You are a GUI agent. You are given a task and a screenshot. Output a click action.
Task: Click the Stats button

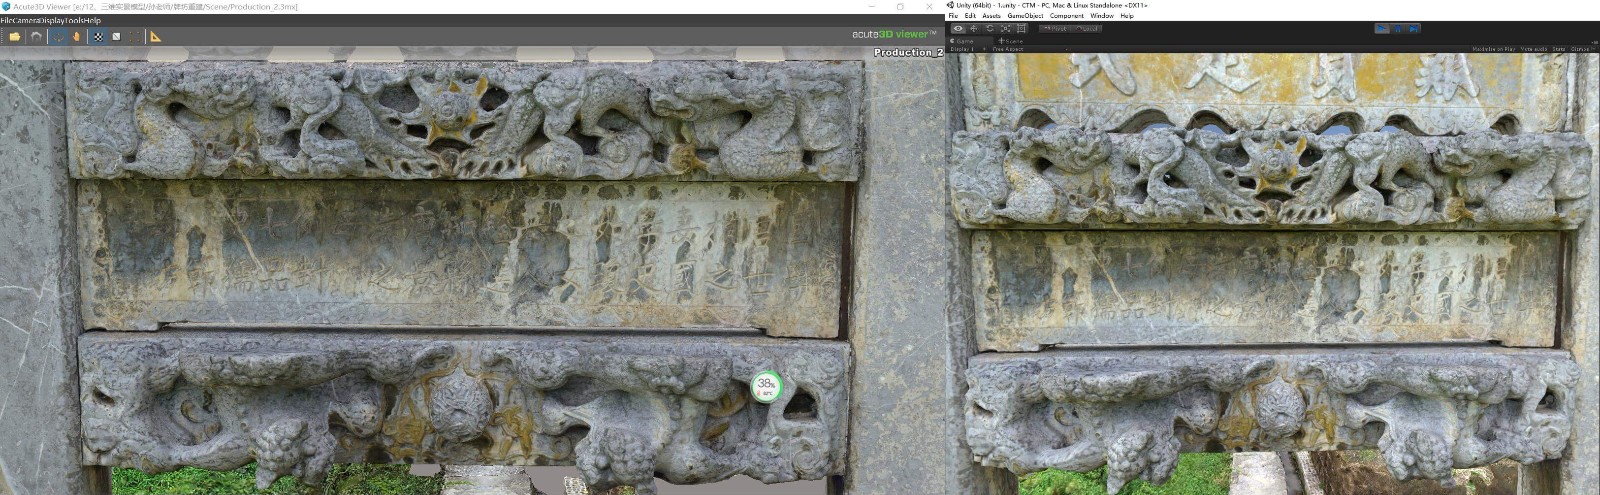1558,49
